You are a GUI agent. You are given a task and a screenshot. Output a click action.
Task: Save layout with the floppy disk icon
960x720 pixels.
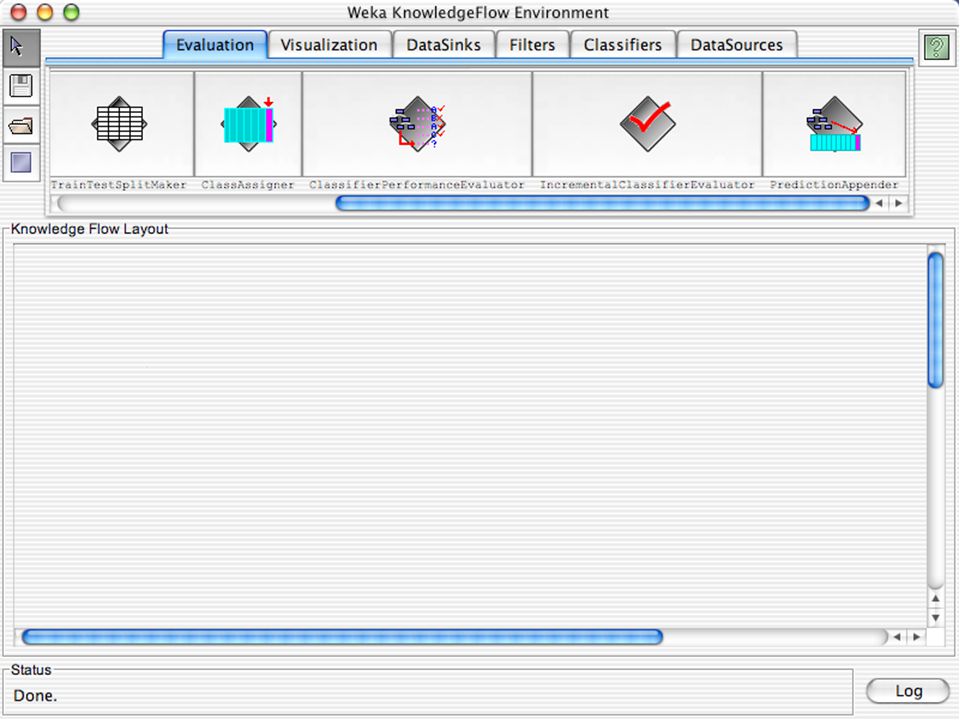click(x=21, y=86)
